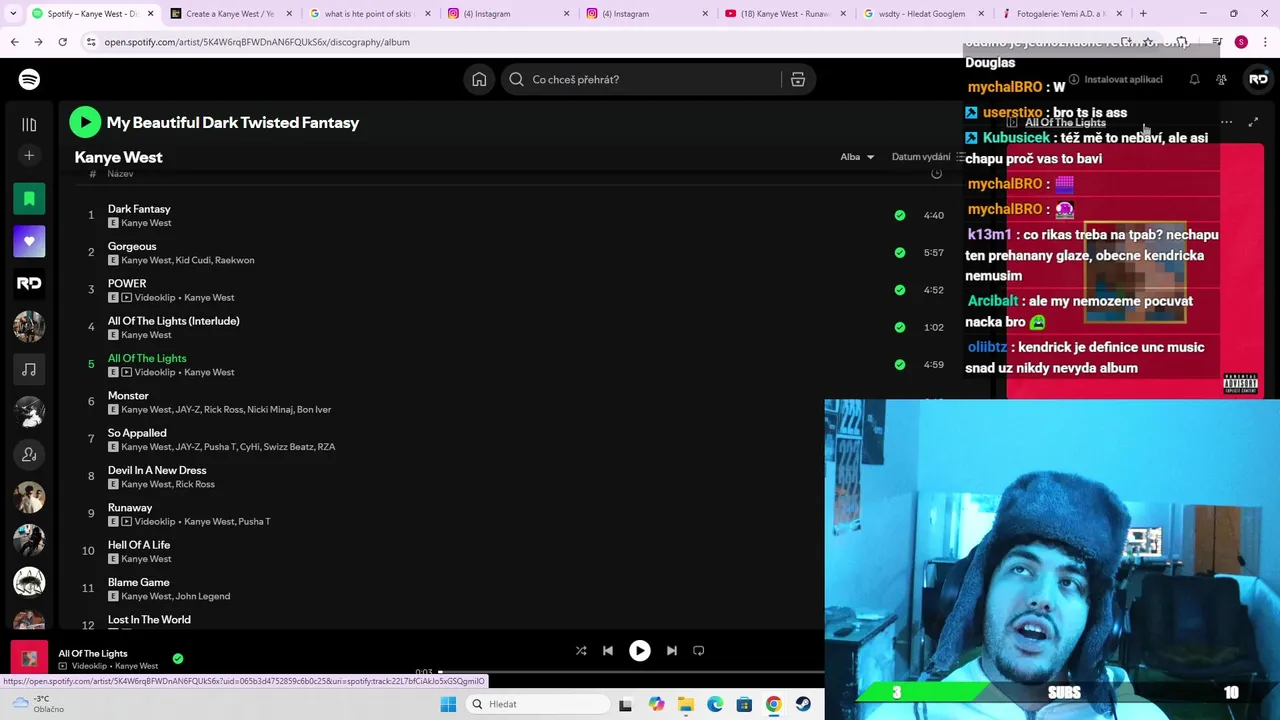Open the Liked Songs heart tile
The image size is (1280, 720).
pyautogui.click(x=29, y=241)
